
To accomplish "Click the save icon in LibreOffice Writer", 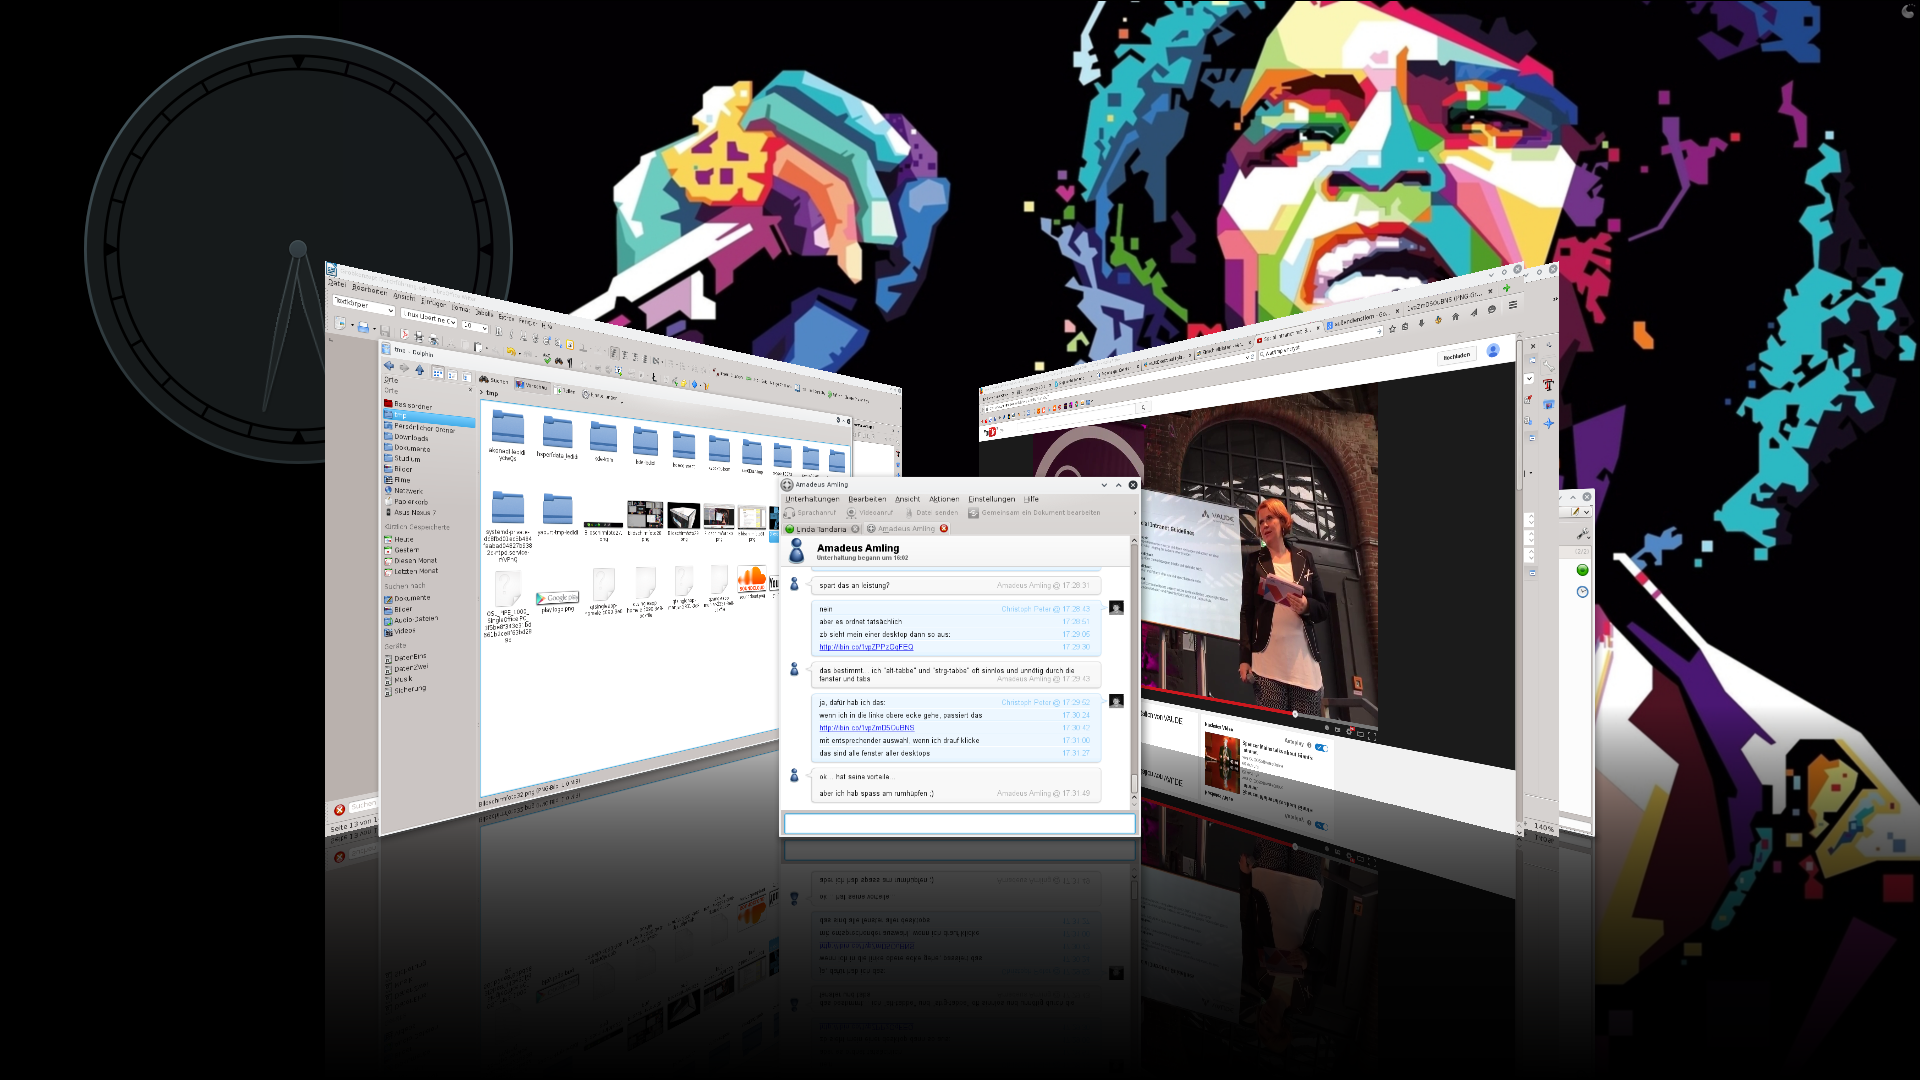I will 385,330.
